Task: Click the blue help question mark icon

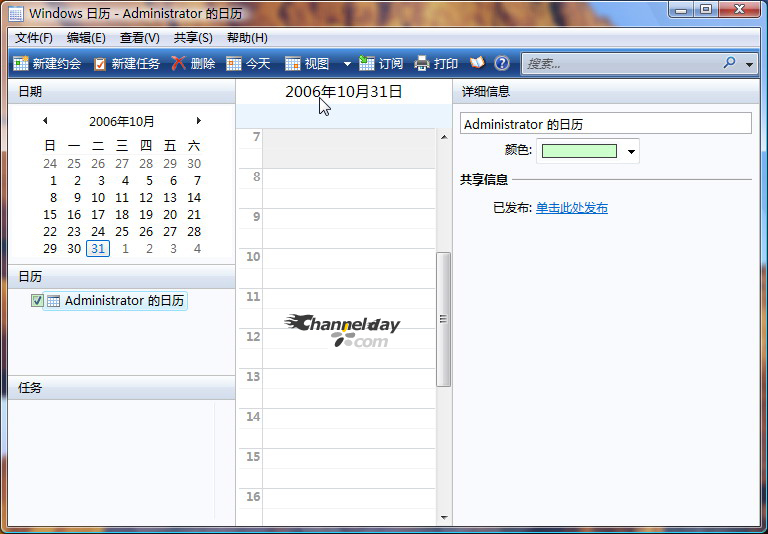Action: click(x=502, y=63)
